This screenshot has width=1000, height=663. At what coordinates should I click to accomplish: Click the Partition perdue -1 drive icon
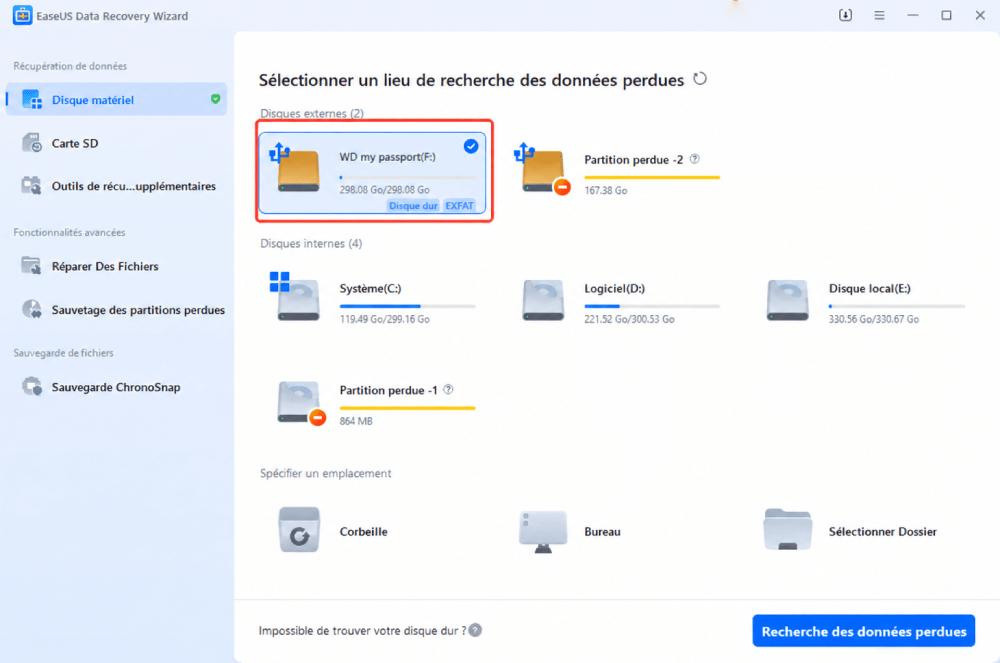click(x=300, y=403)
